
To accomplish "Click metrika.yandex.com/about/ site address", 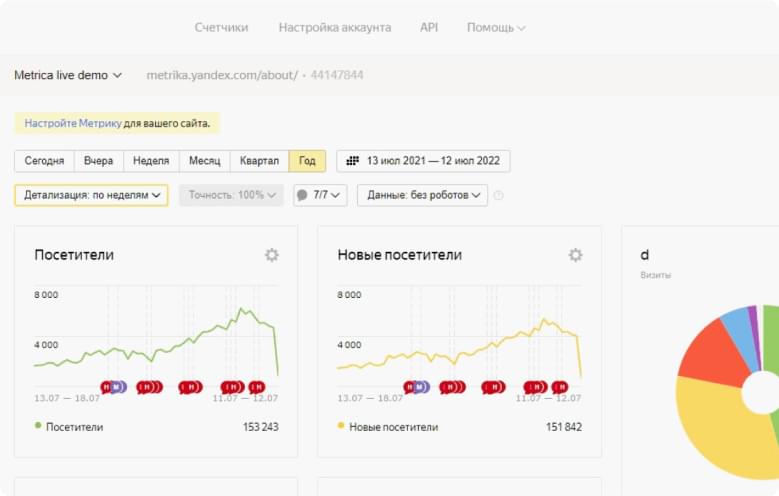I will [x=222, y=75].
